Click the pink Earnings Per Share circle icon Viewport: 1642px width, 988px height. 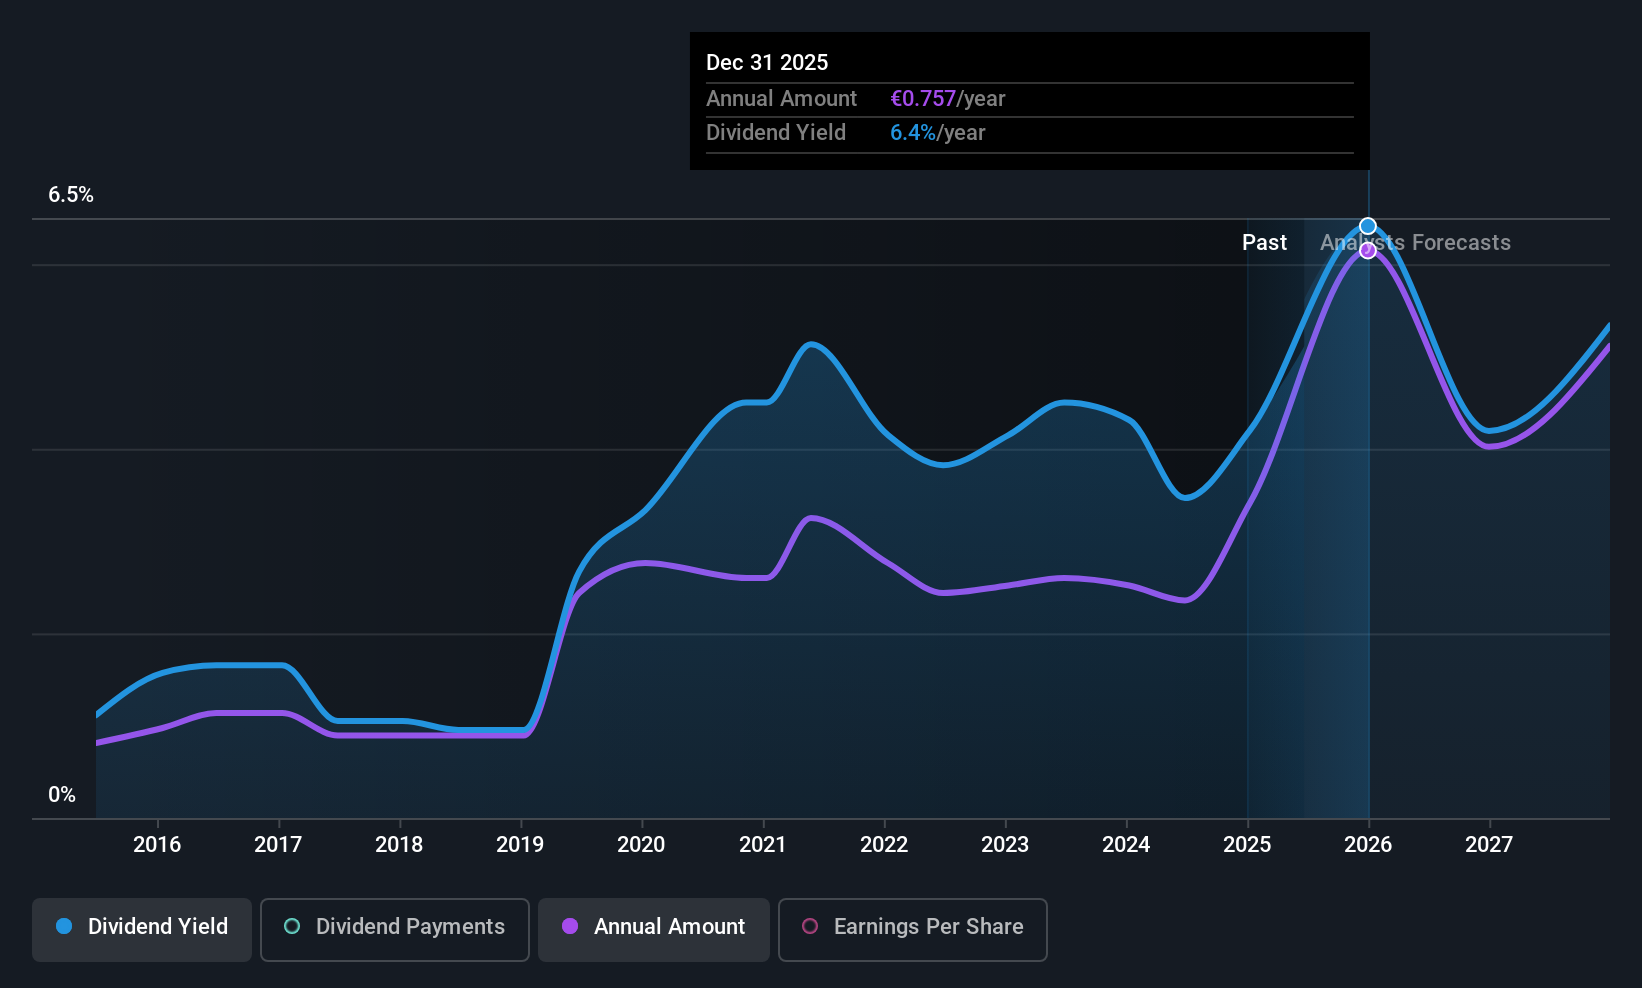pos(810,926)
